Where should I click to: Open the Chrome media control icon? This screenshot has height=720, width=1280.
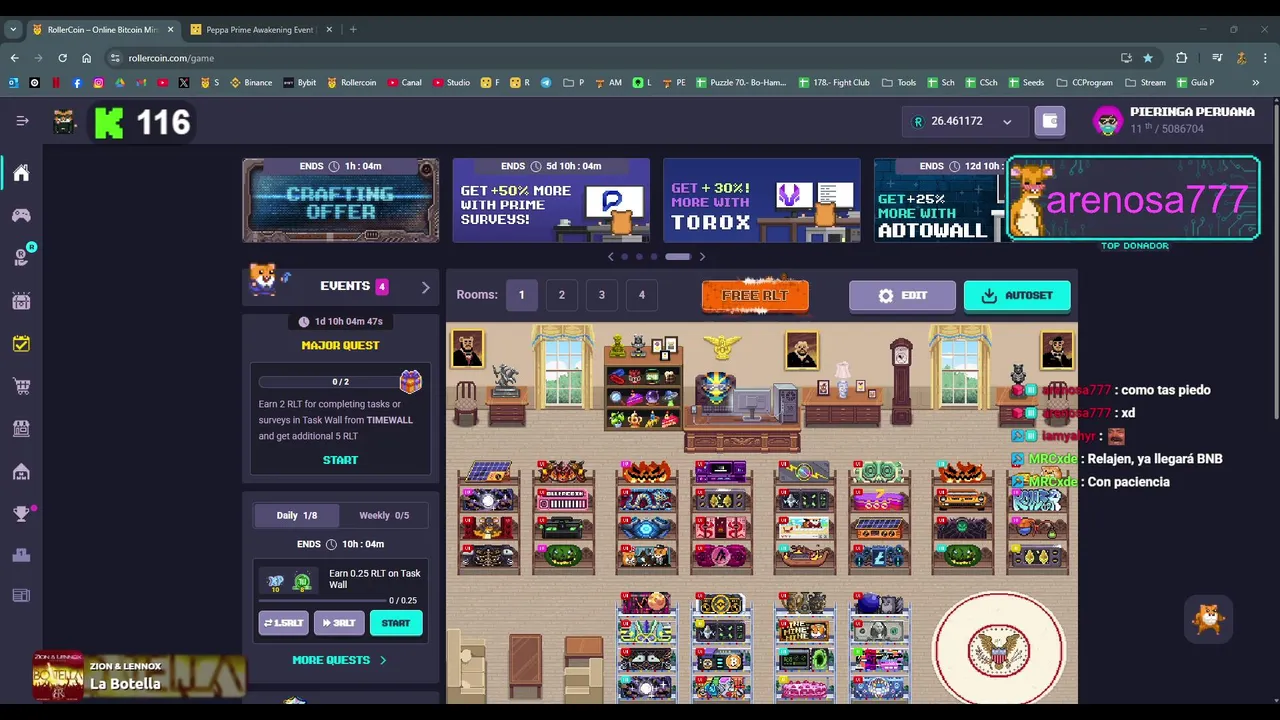pyautogui.click(x=1217, y=58)
